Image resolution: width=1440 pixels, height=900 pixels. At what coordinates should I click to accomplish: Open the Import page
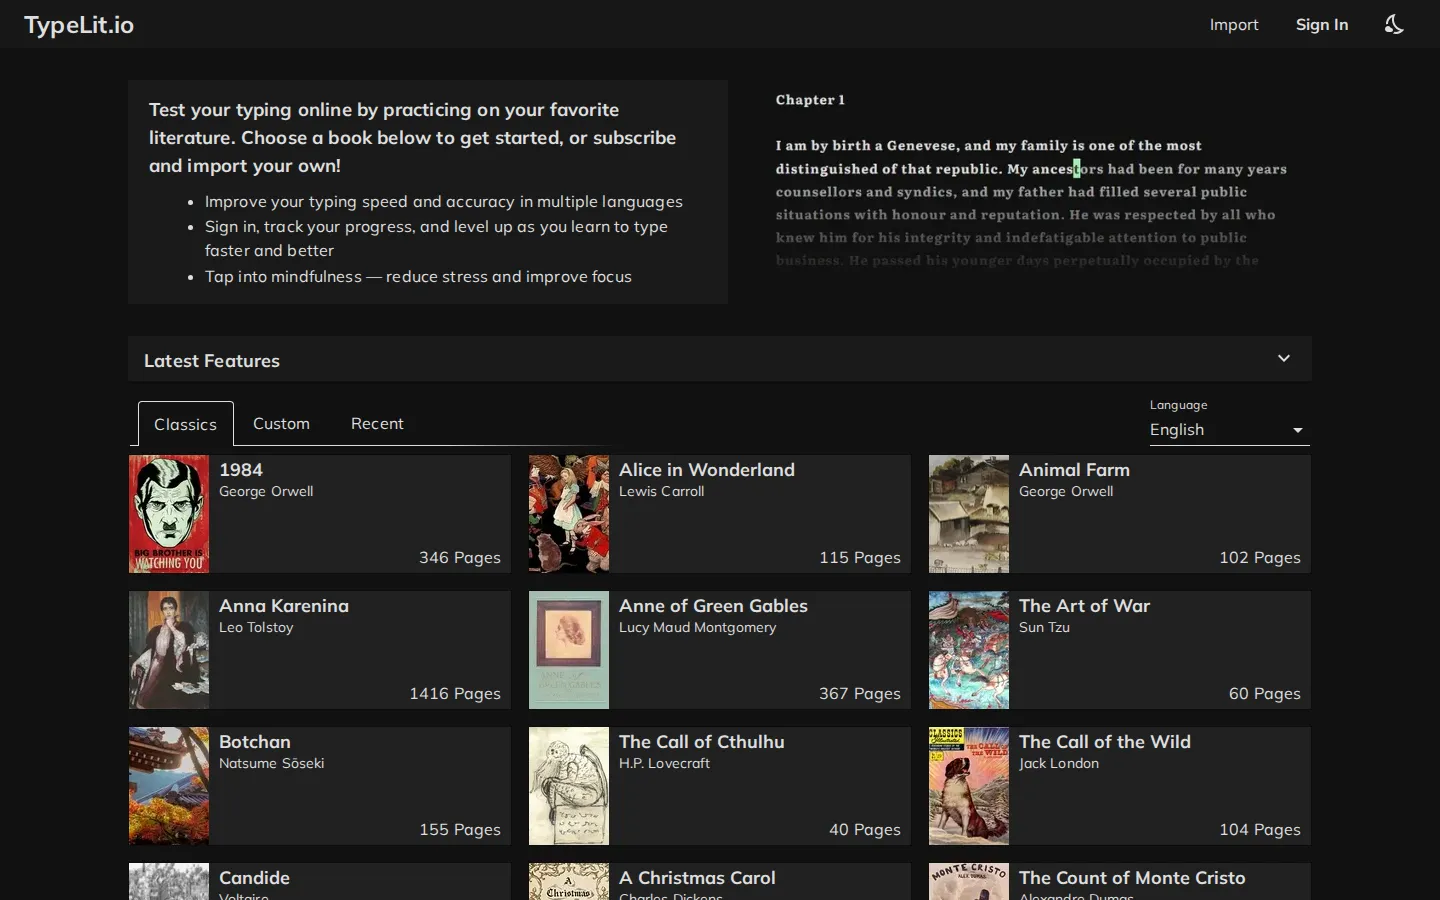(1234, 25)
